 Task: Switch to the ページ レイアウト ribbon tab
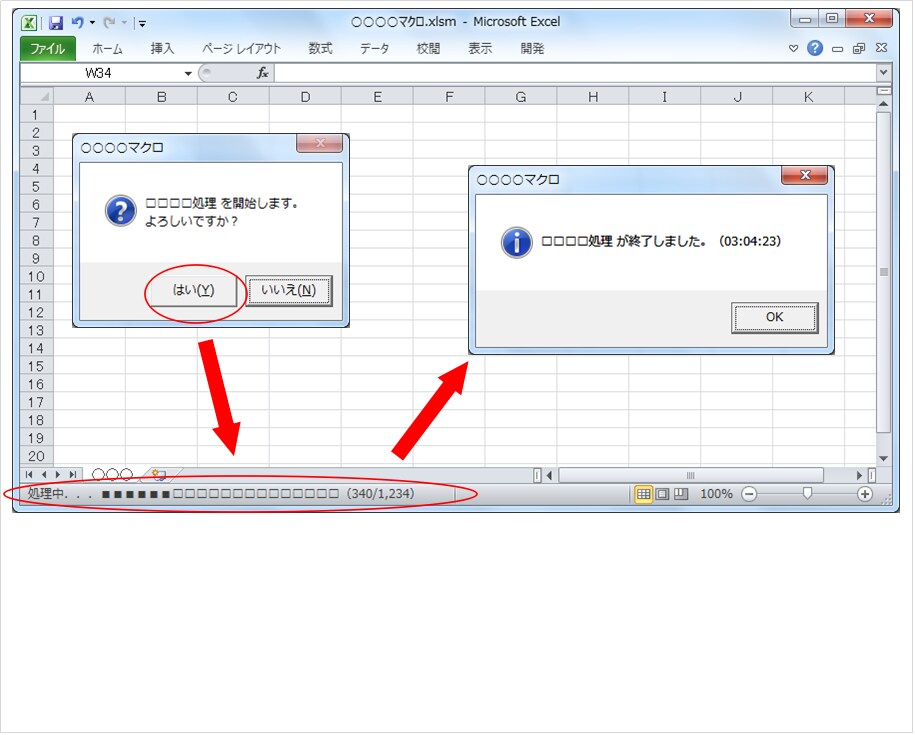coord(242,48)
